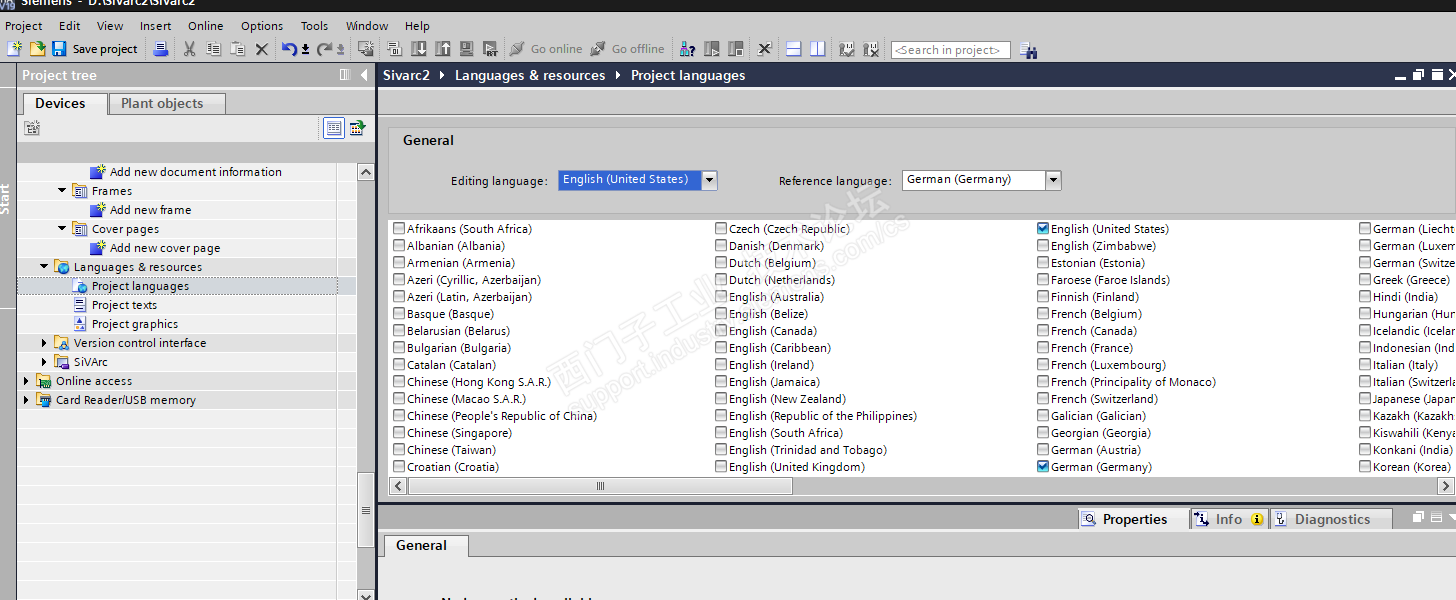
Task: Click Project tree collapse panel icon
Action: [x=363, y=75]
